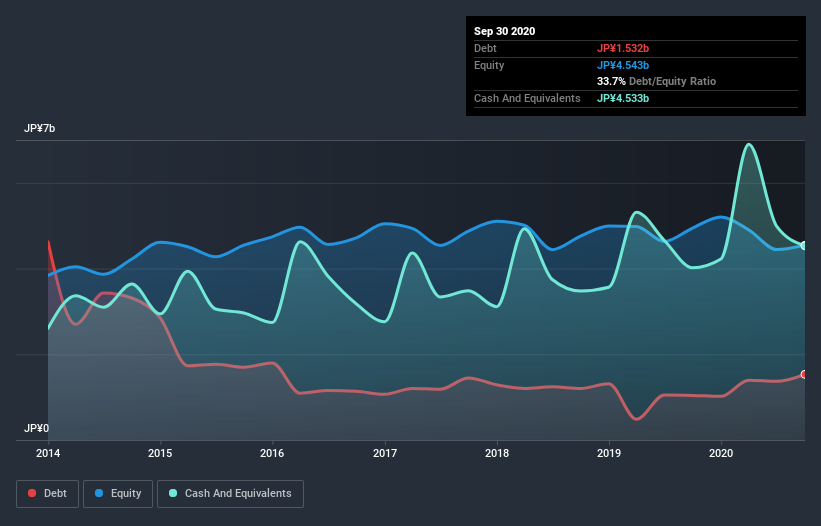Click the JP¥0 y-axis label
The width and height of the screenshot is (821, 526).
tap(36, 428)
